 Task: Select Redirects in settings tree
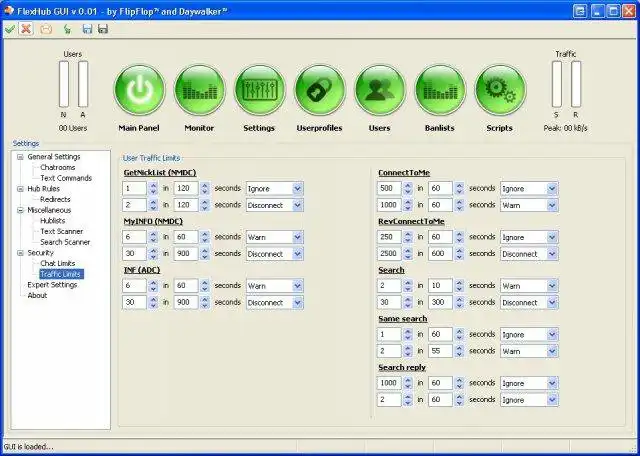(x=55, y=199)
